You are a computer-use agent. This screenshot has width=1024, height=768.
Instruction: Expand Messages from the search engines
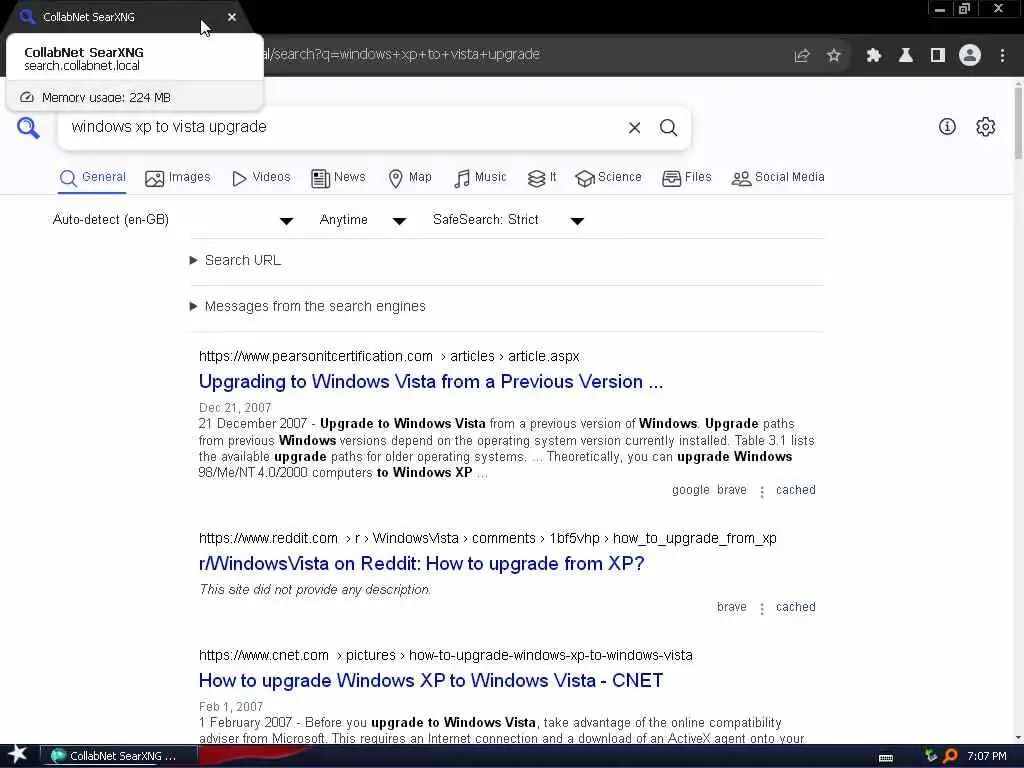(308, 306)
